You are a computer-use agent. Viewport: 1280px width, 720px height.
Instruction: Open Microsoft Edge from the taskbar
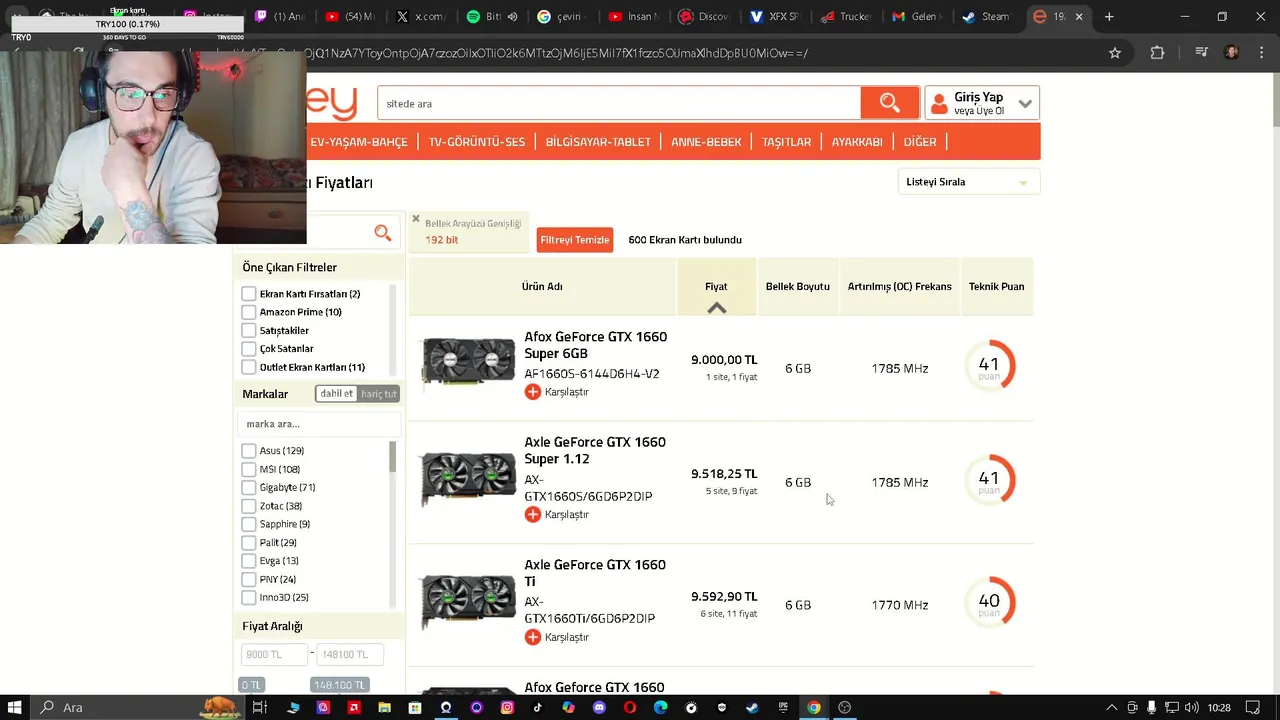click(660, 707)
